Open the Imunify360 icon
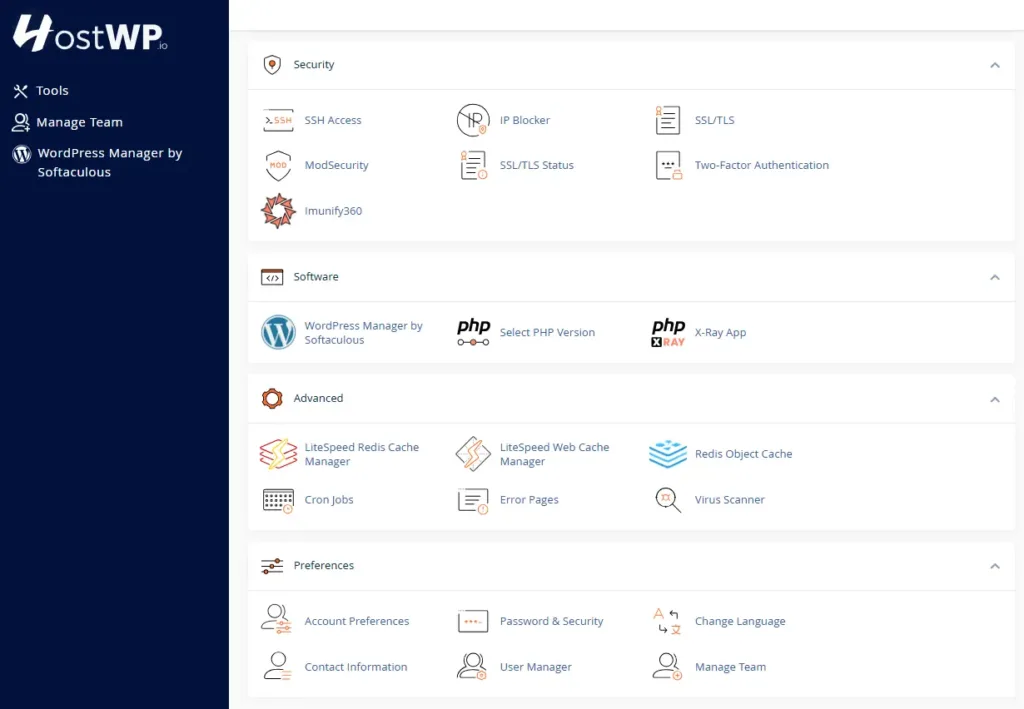This screenshot has height=709, width=1024. (278, 211)
